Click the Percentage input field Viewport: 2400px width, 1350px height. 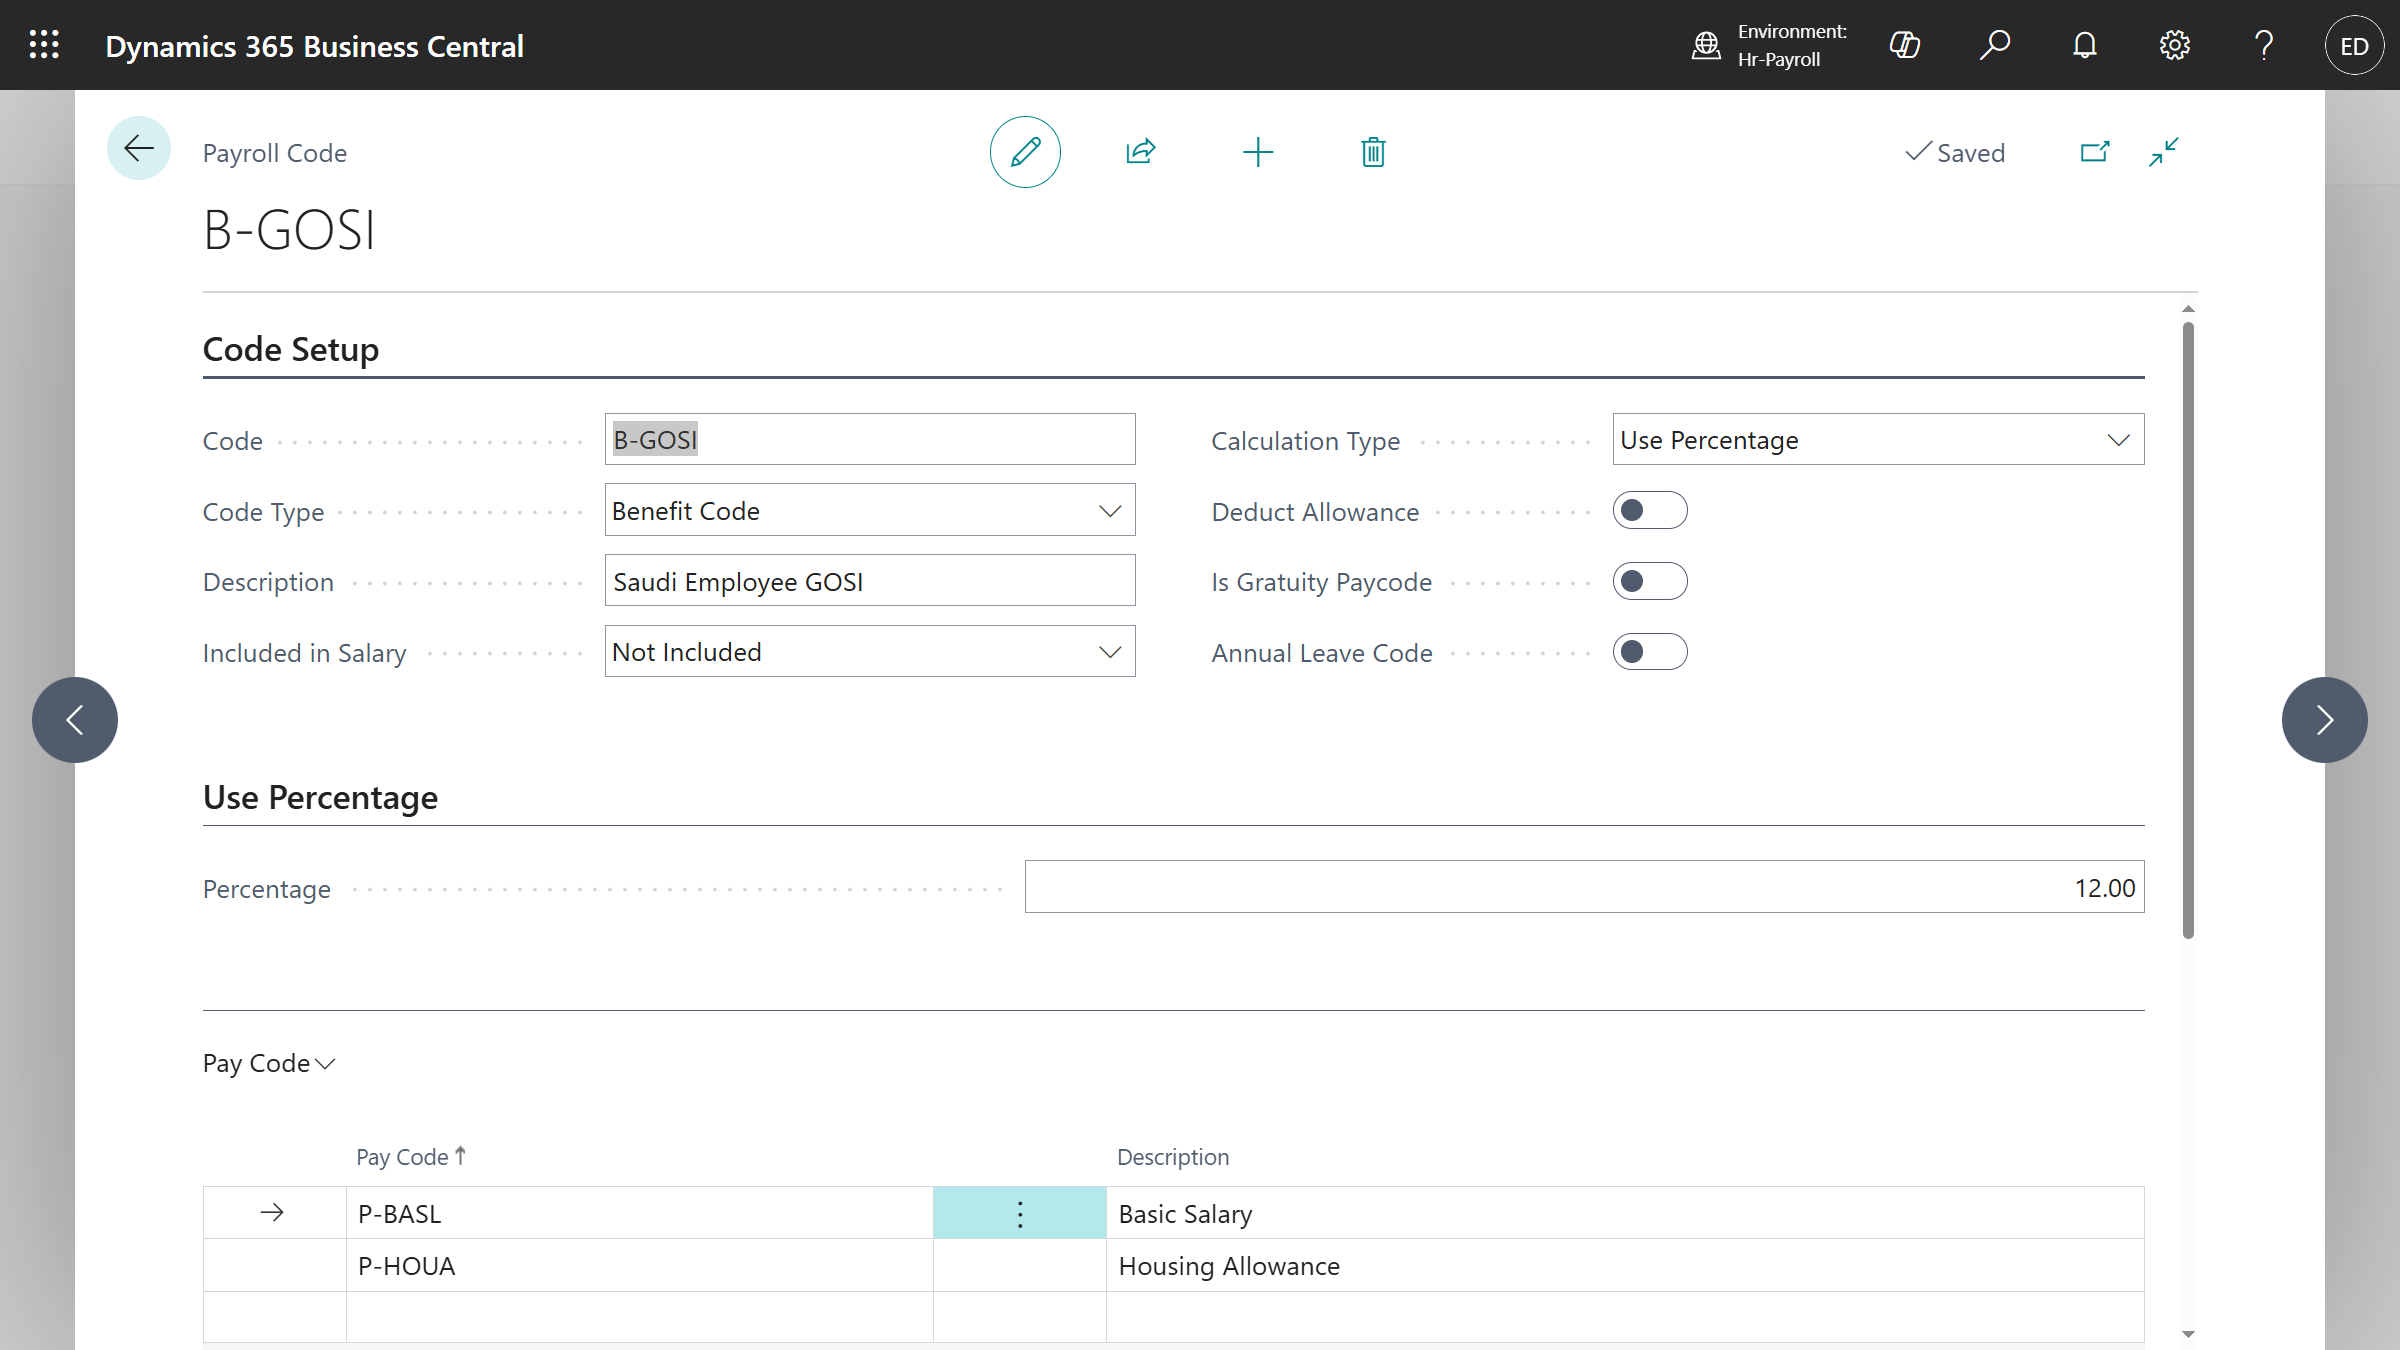coord(1584,888)
